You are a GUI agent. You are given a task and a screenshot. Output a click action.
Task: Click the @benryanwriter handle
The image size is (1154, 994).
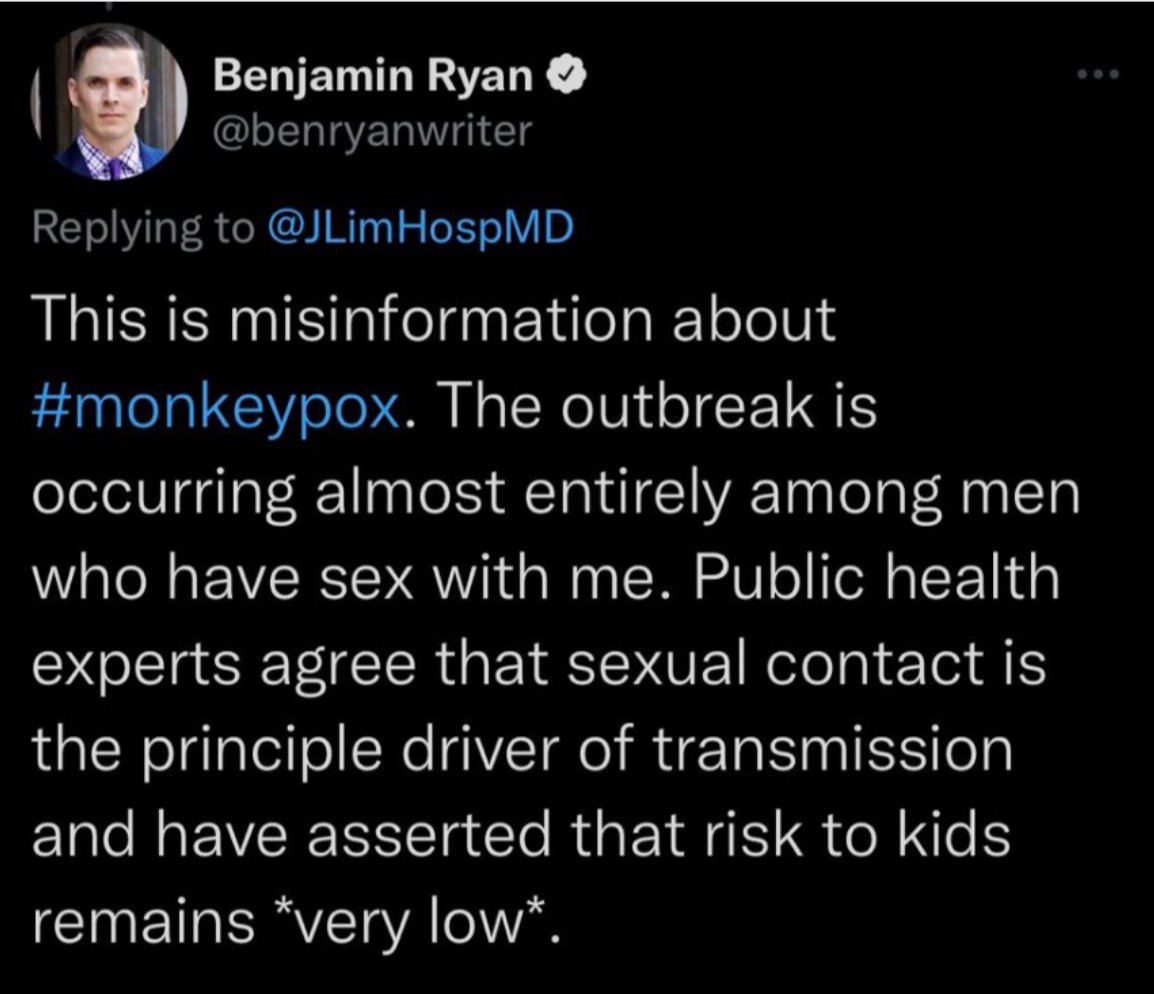coord(372,132)
